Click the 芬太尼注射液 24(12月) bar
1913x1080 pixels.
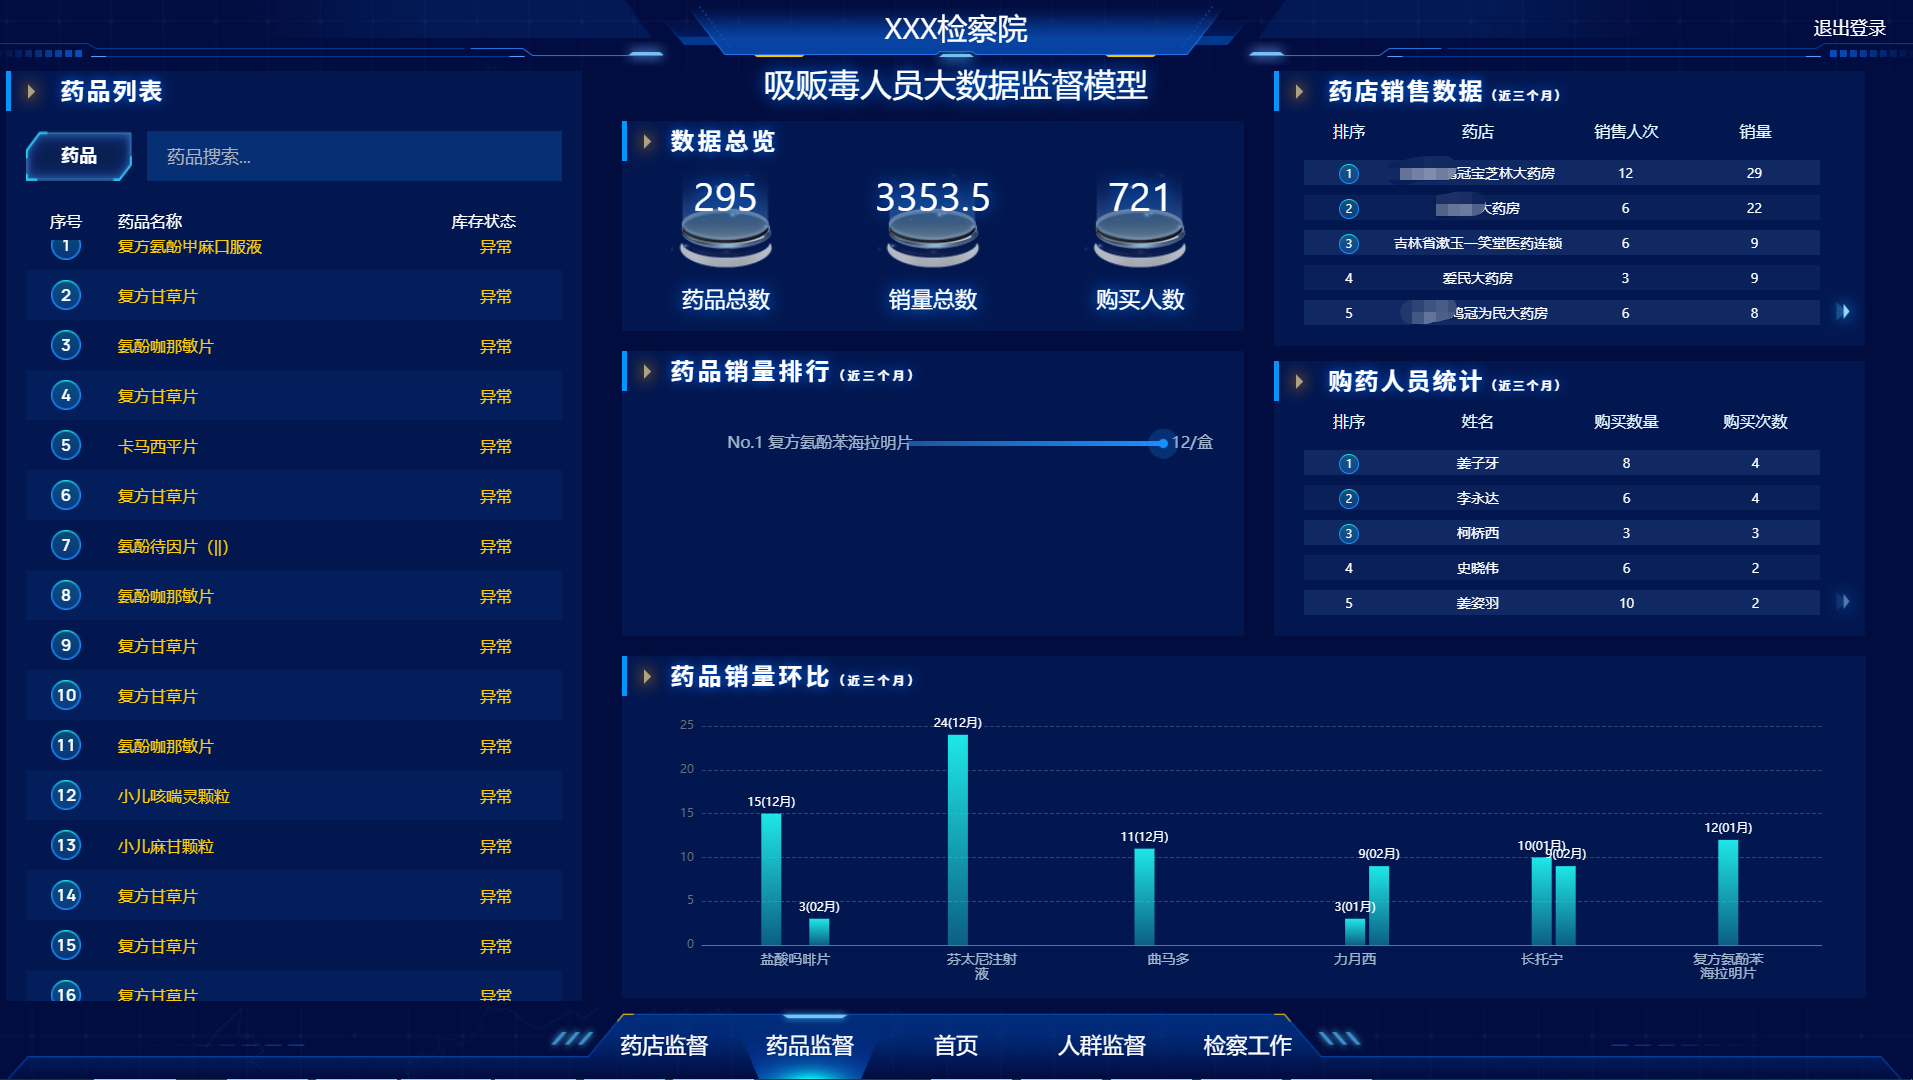[x=957, y=840]
